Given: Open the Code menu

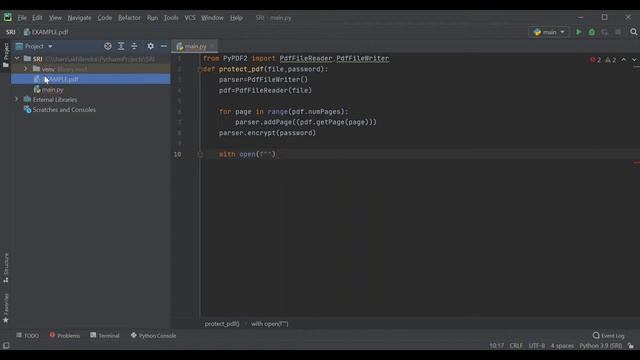Looking at the screenshot, I should tap(104, 18).
